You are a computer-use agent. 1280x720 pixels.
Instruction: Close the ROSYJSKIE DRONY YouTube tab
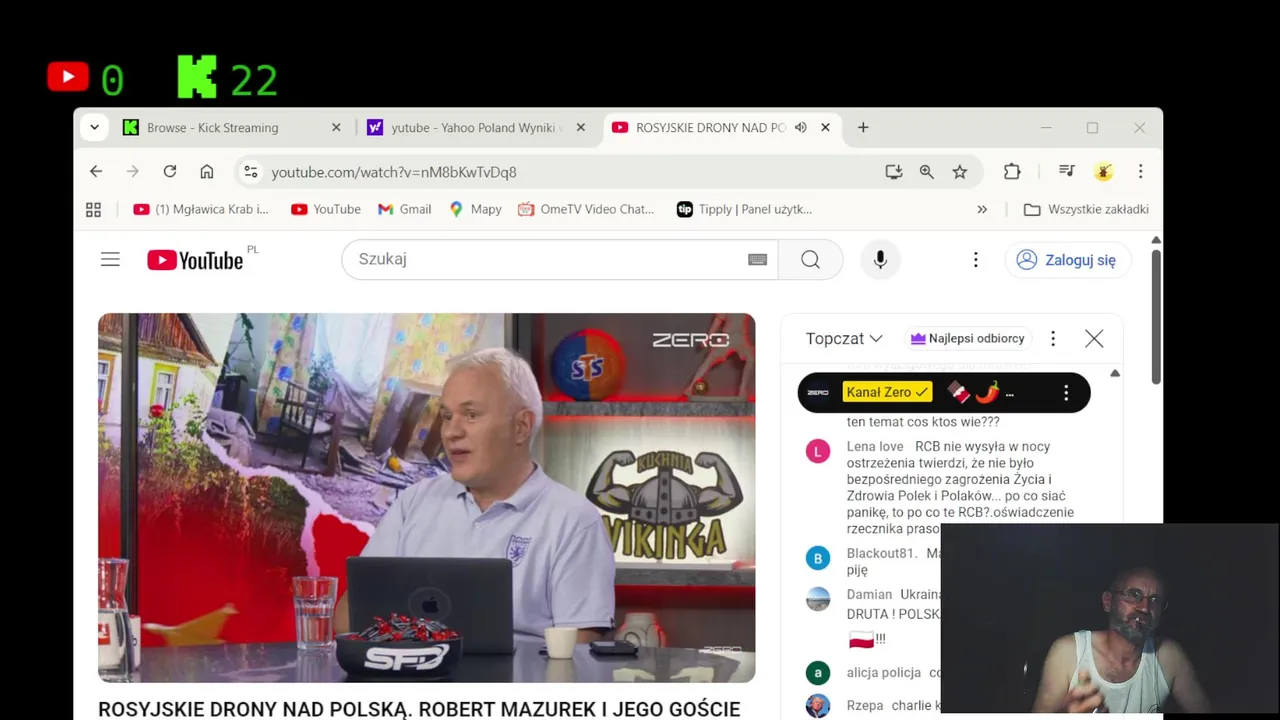coord(825,128)
